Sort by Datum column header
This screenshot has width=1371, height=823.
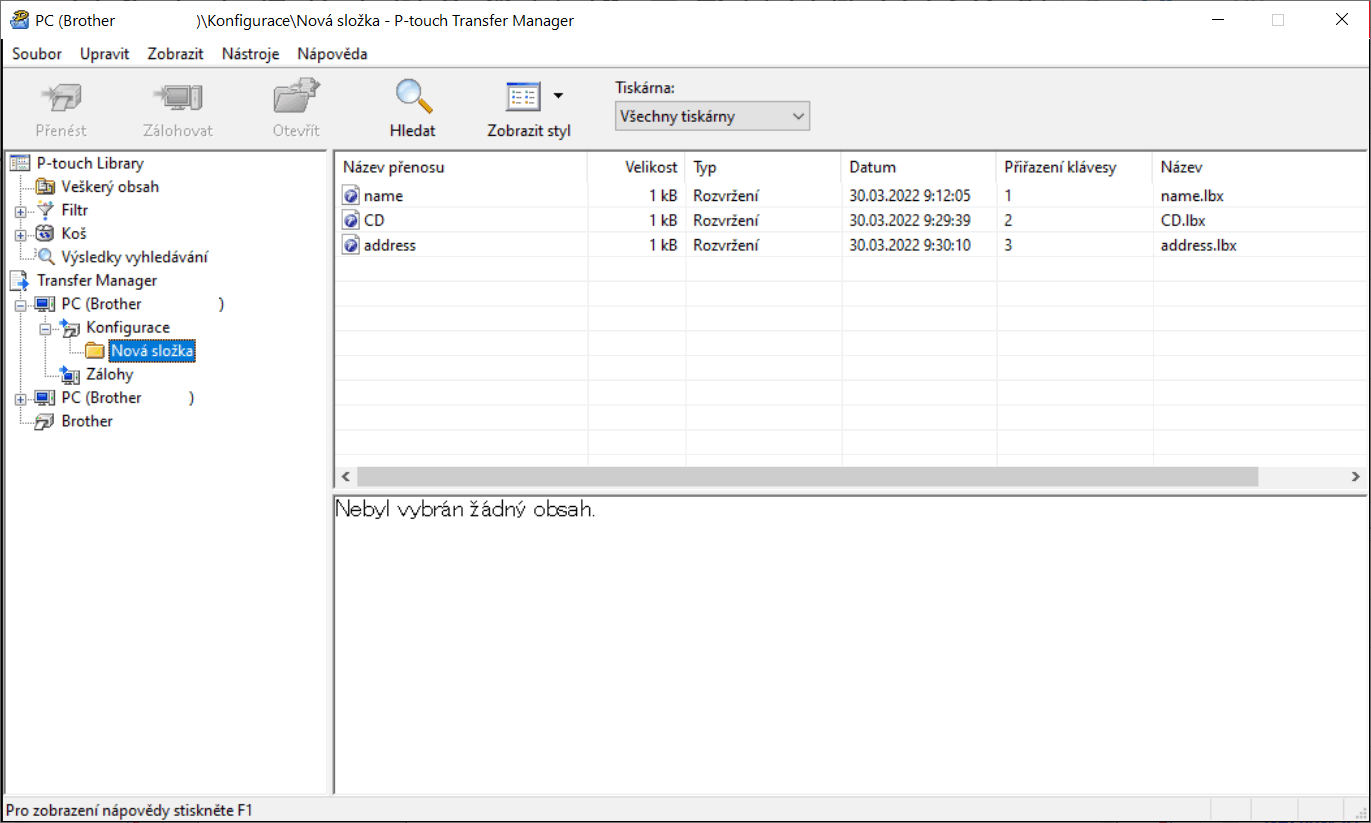pos(919,167)
